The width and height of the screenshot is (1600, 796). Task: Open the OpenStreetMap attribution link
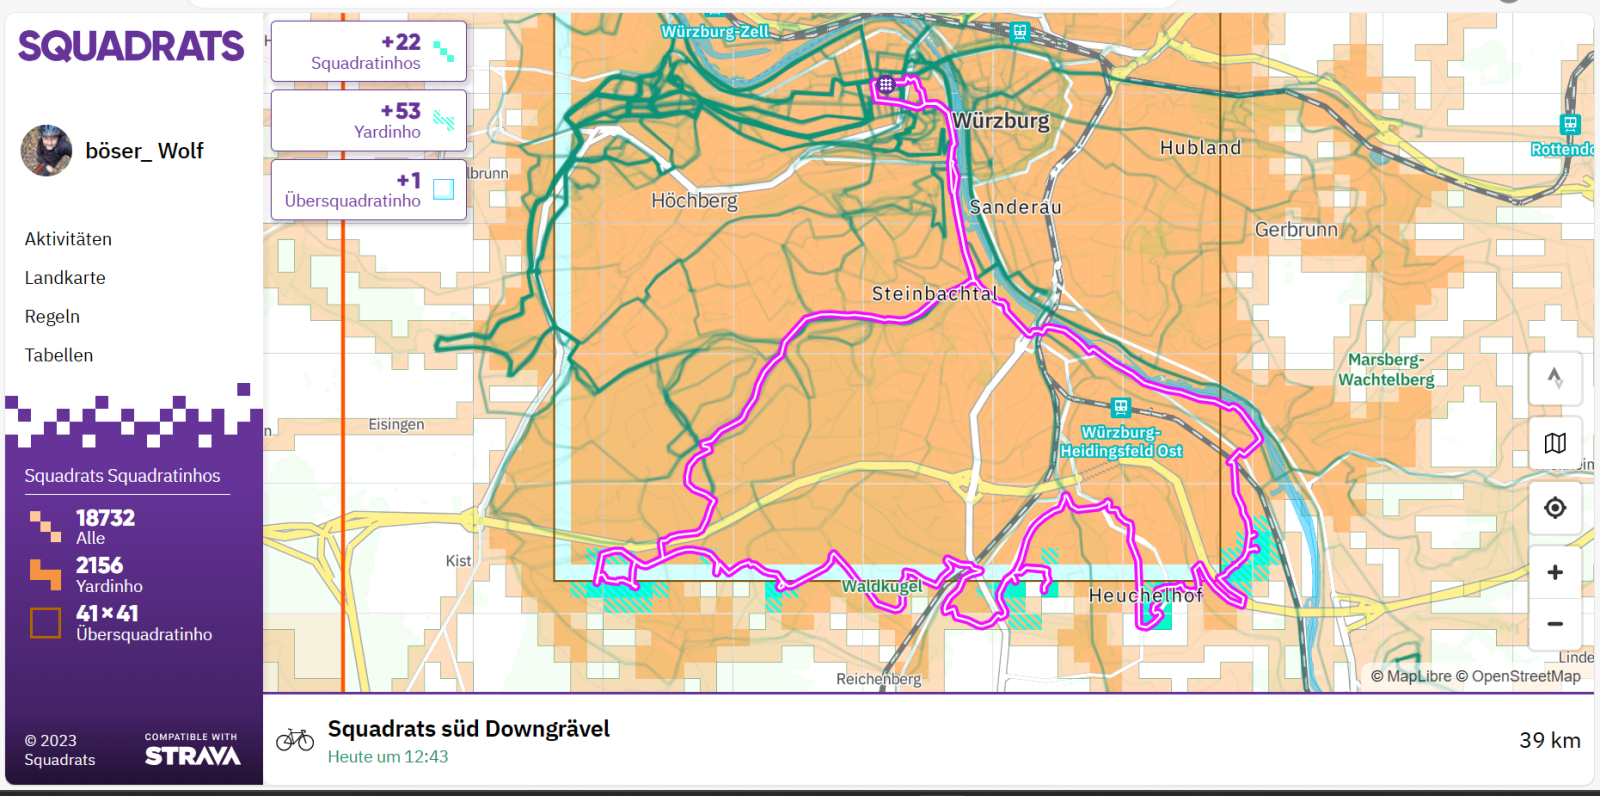[x=1519, y=677]
